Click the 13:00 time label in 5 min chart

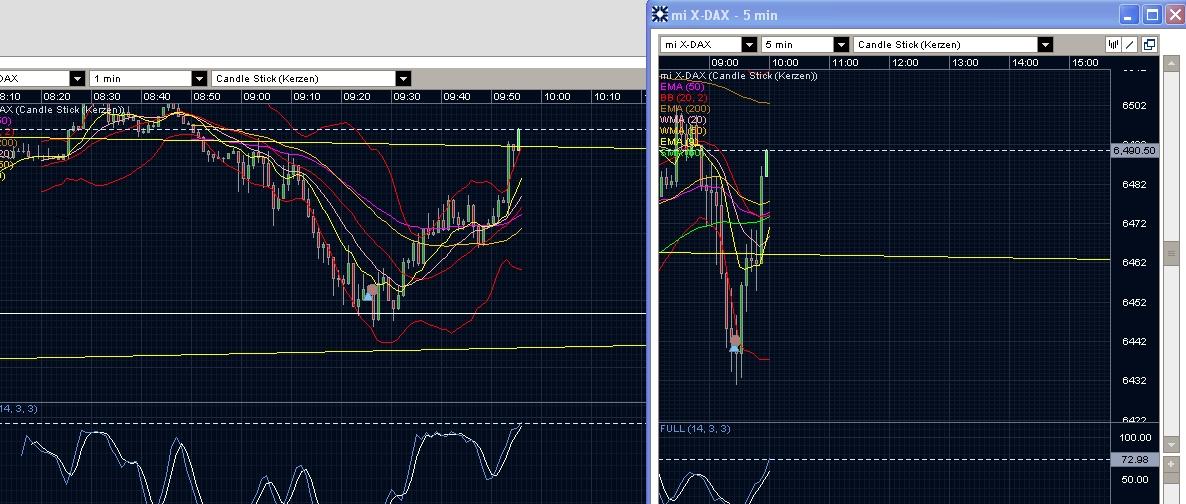[x=964, y=63]
